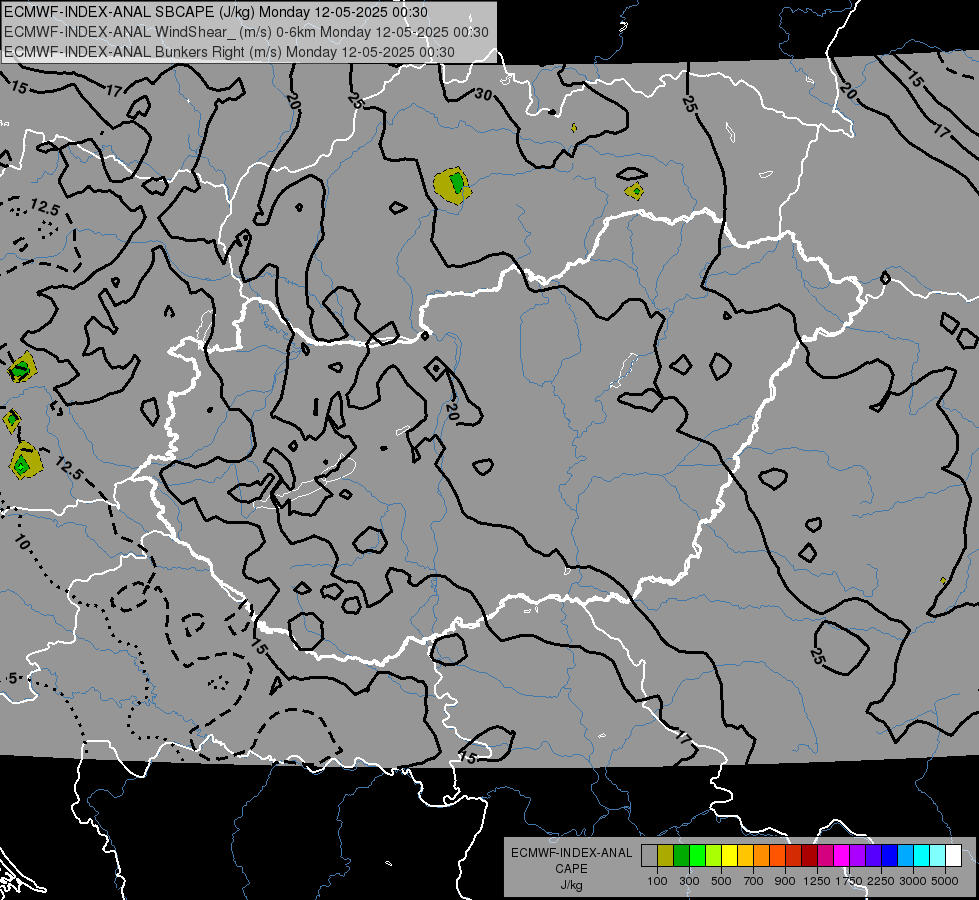This screenshot has width=979, height=900.
Task: Click the pure yellow legend swatch
Action: (x=729, y=856)
